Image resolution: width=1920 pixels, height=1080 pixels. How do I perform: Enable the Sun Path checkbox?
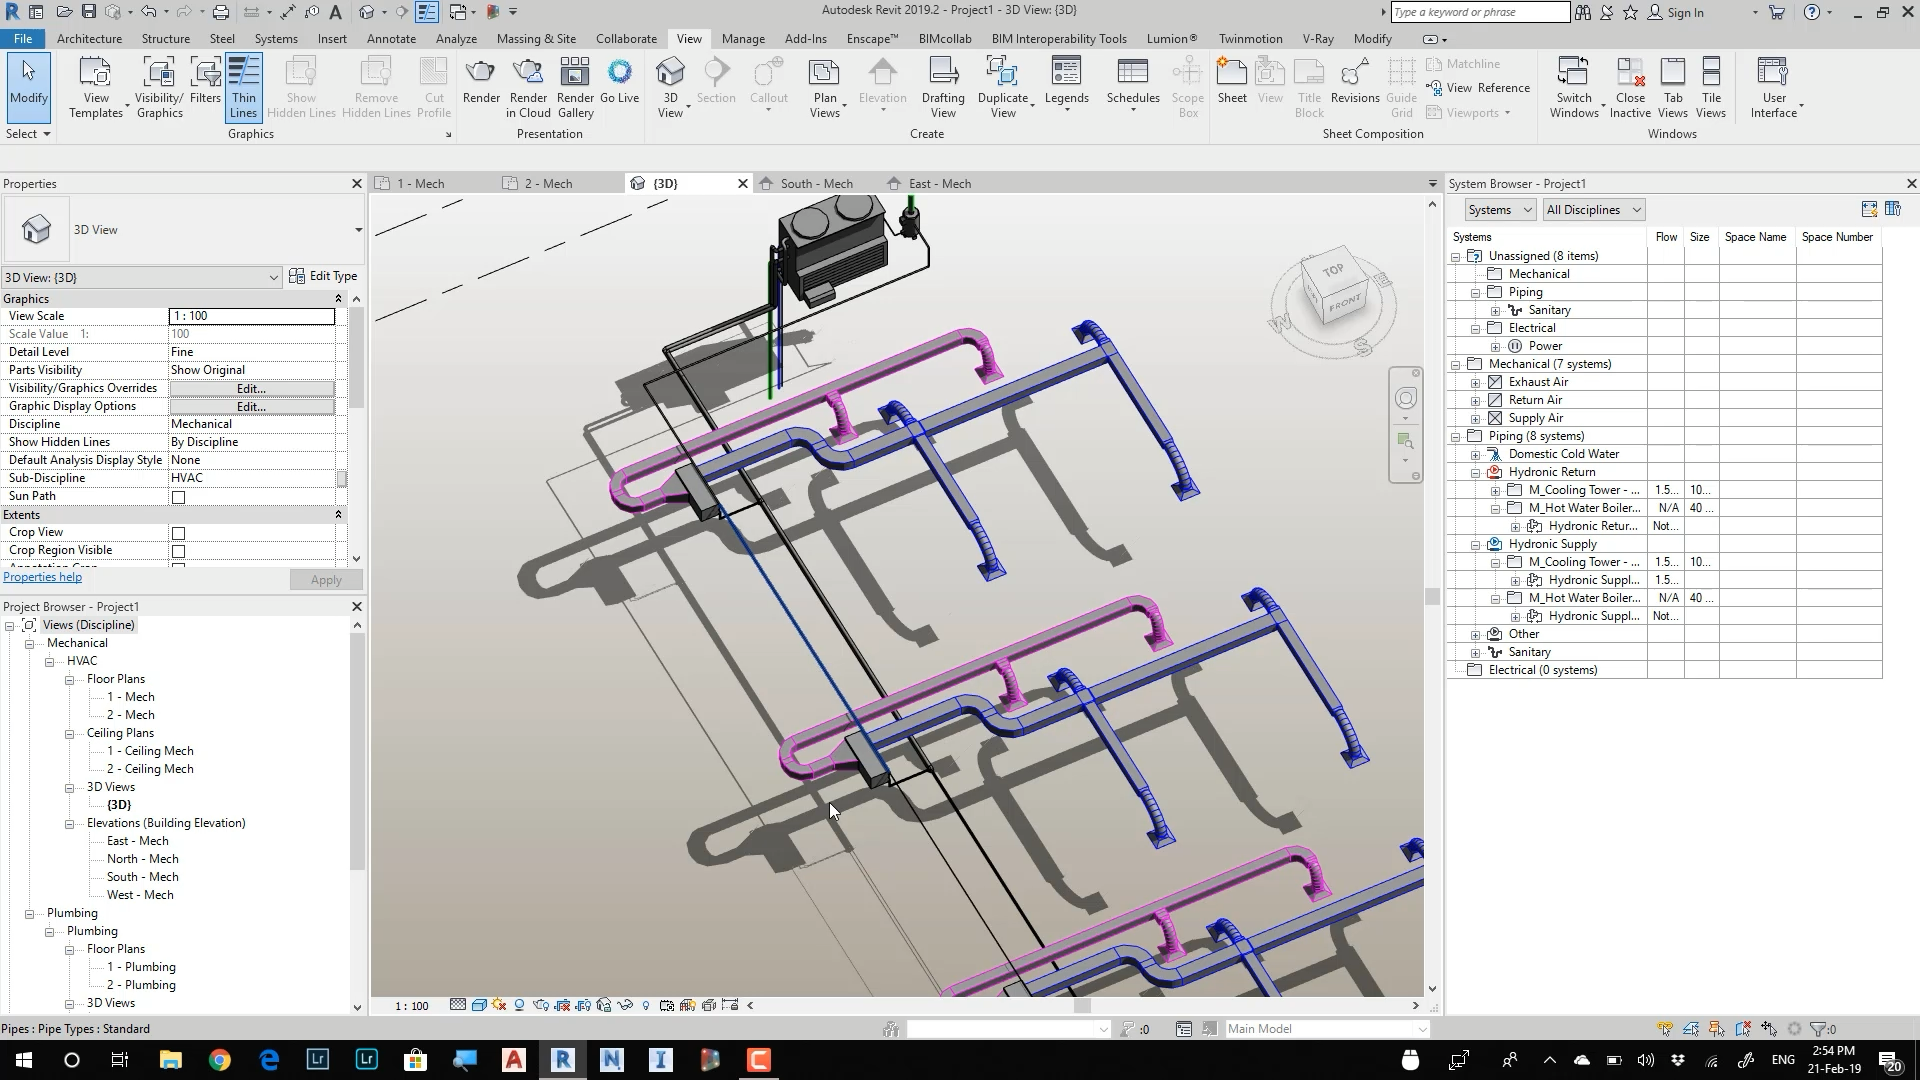179,497
